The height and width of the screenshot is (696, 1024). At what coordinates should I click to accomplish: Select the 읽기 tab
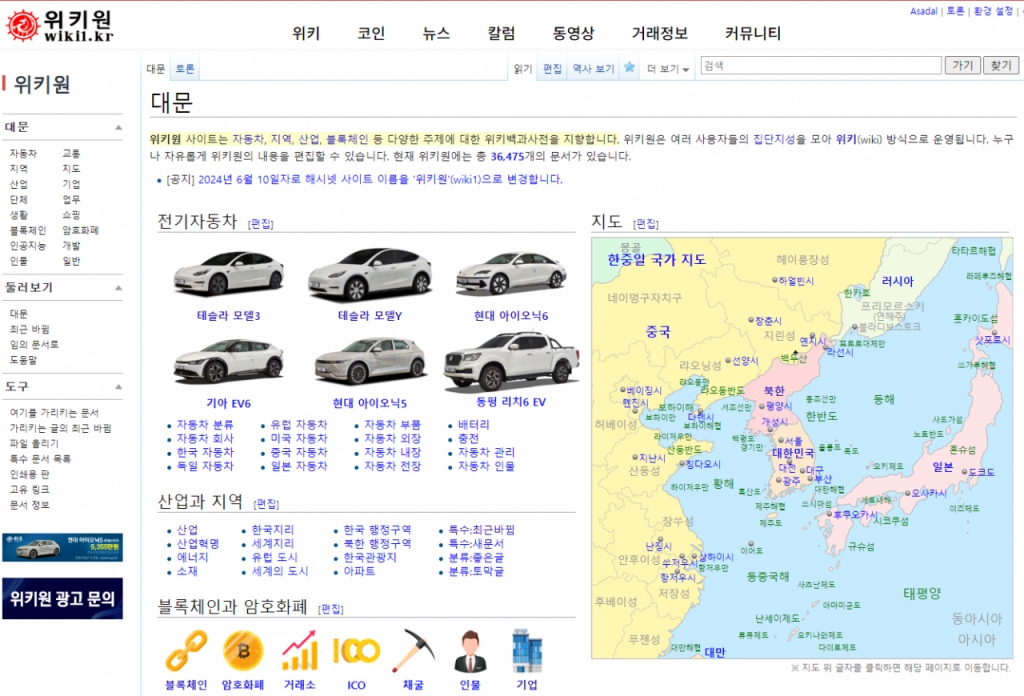[522, 68]
